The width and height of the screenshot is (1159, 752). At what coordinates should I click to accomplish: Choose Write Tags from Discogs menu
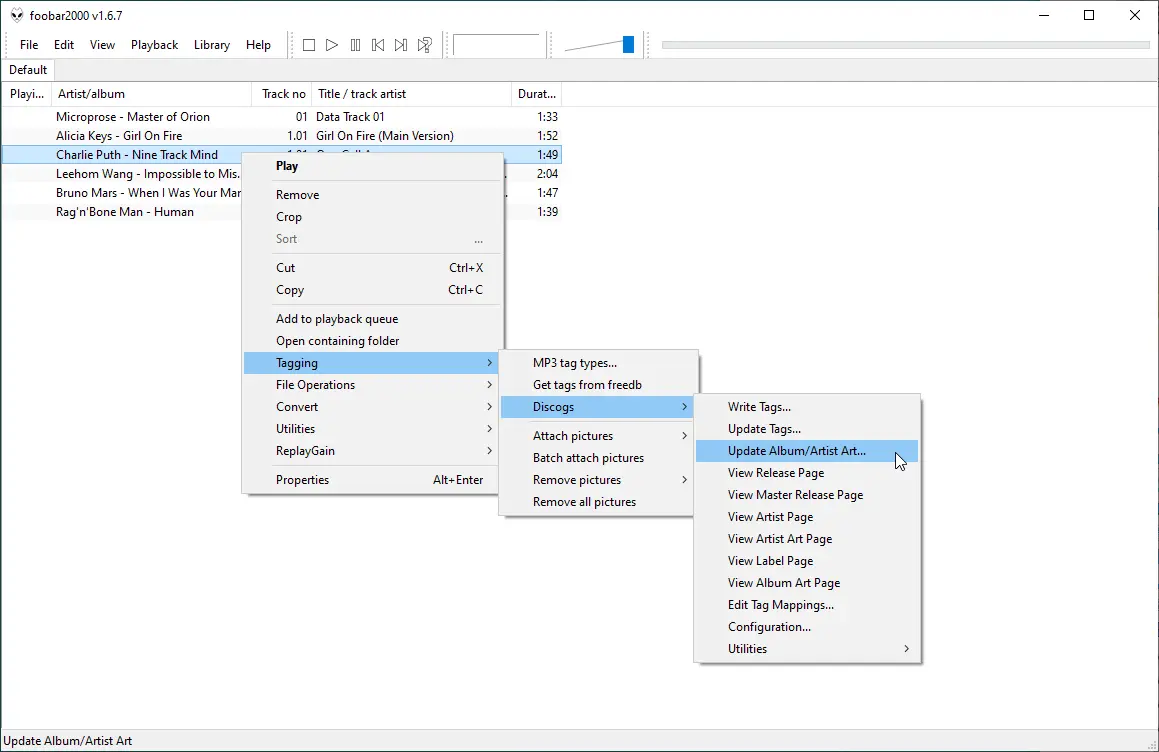coord(759,407)
